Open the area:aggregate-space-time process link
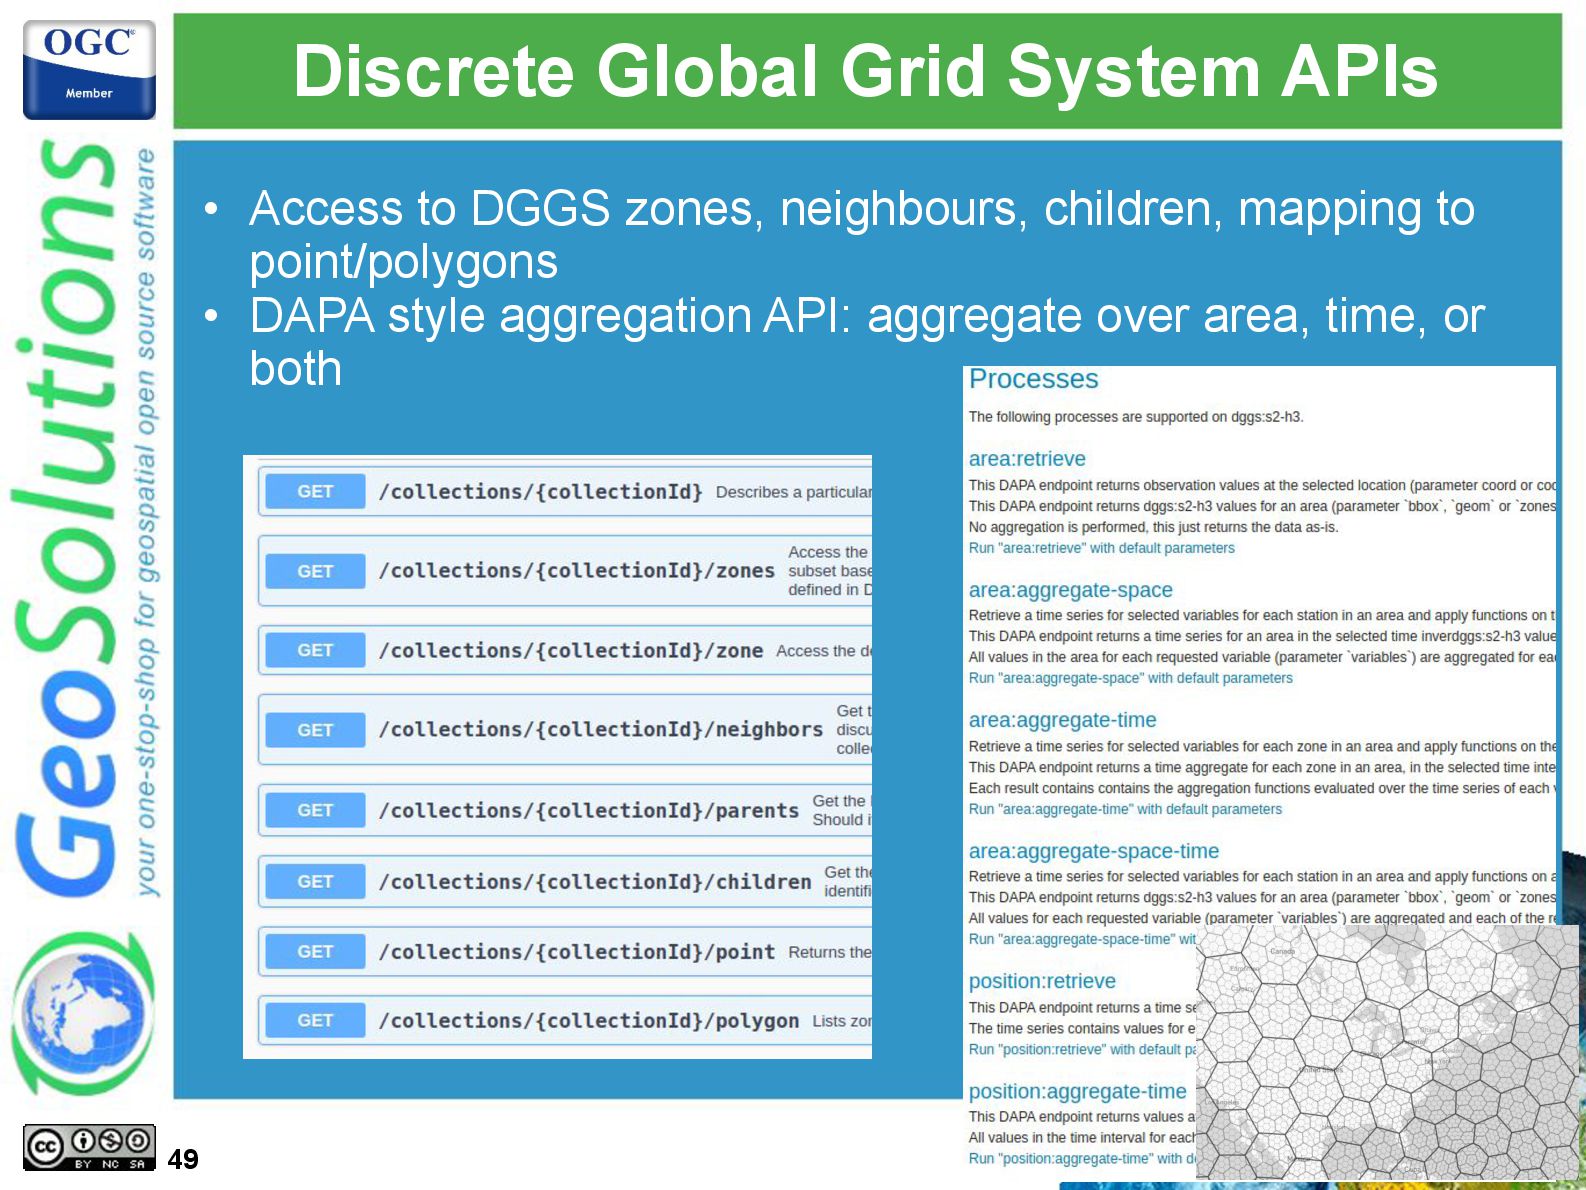Image resolution: width=1586 pixels, height=1190 pixels. click(x=1094, y=851)
